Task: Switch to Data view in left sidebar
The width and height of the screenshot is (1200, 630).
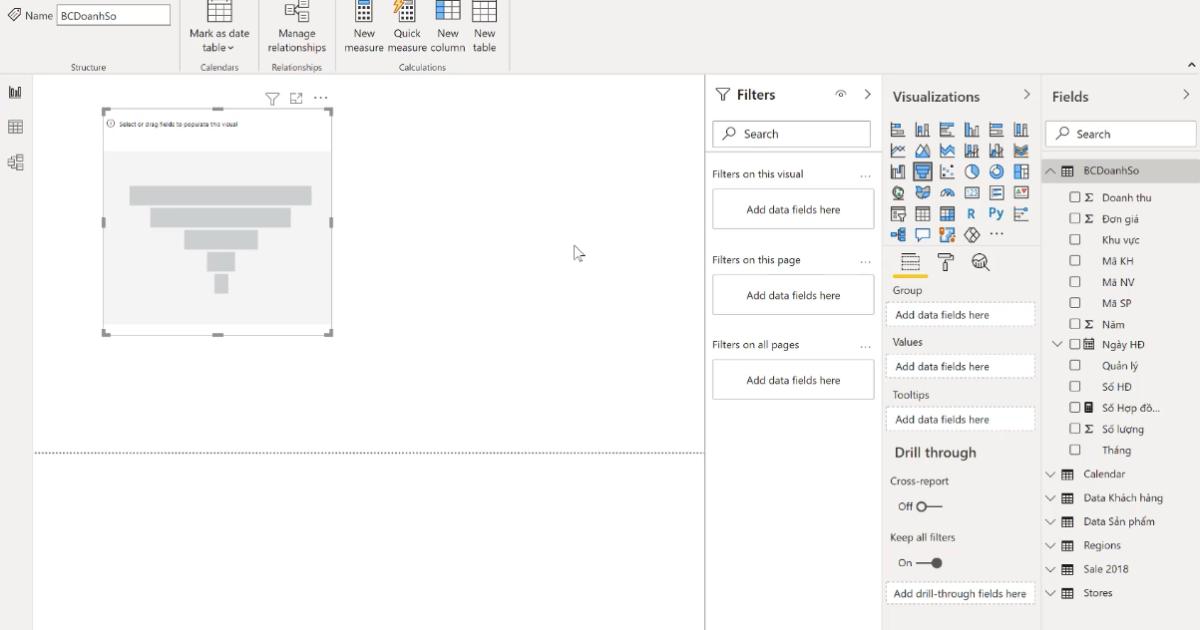Action: 15,127
